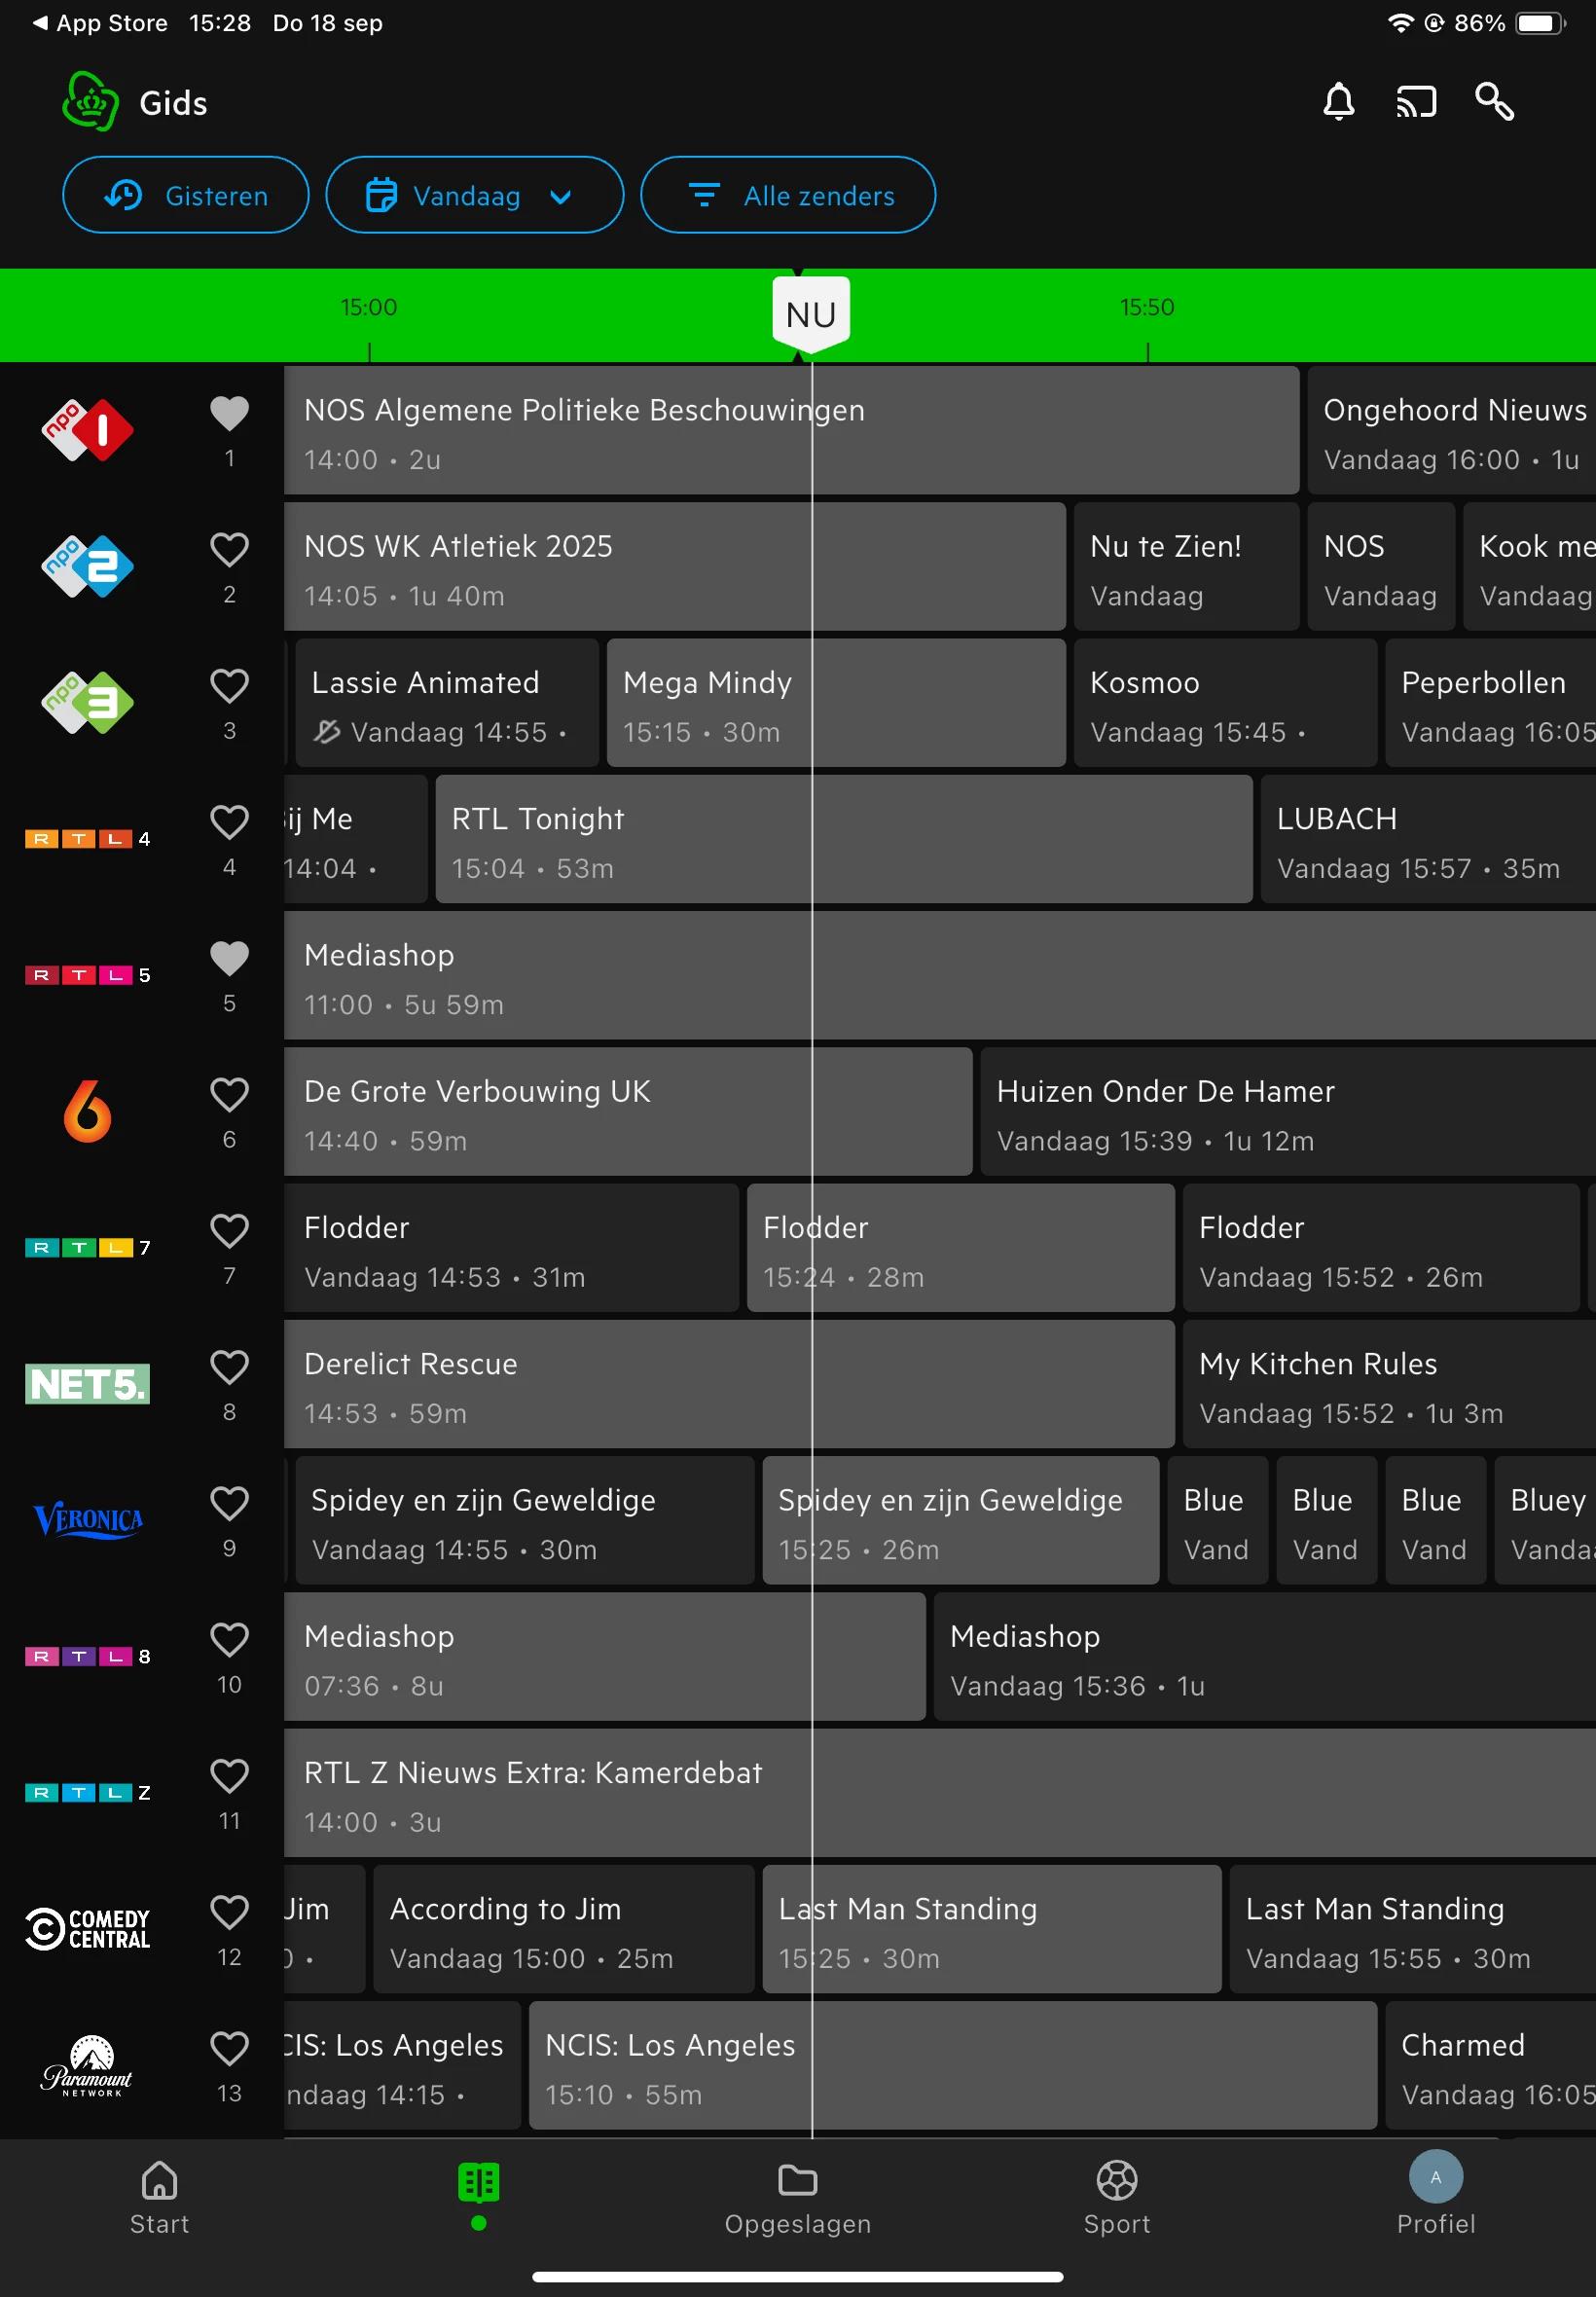Open Comedy Central channel logo
This screenshot has height=2297, width=1596.
click(x=88, y=1929)
